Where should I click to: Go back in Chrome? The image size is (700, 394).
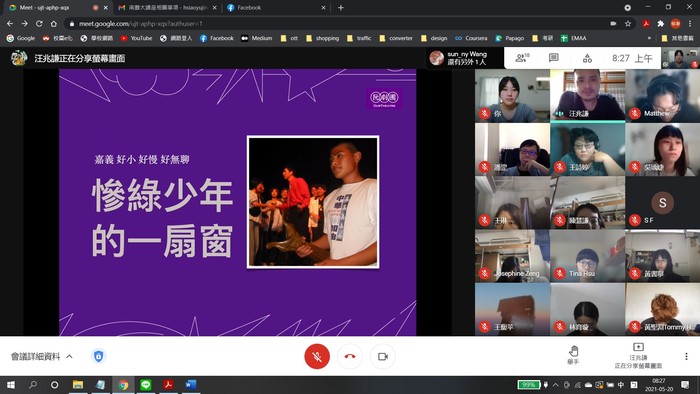tap(10, 24)
